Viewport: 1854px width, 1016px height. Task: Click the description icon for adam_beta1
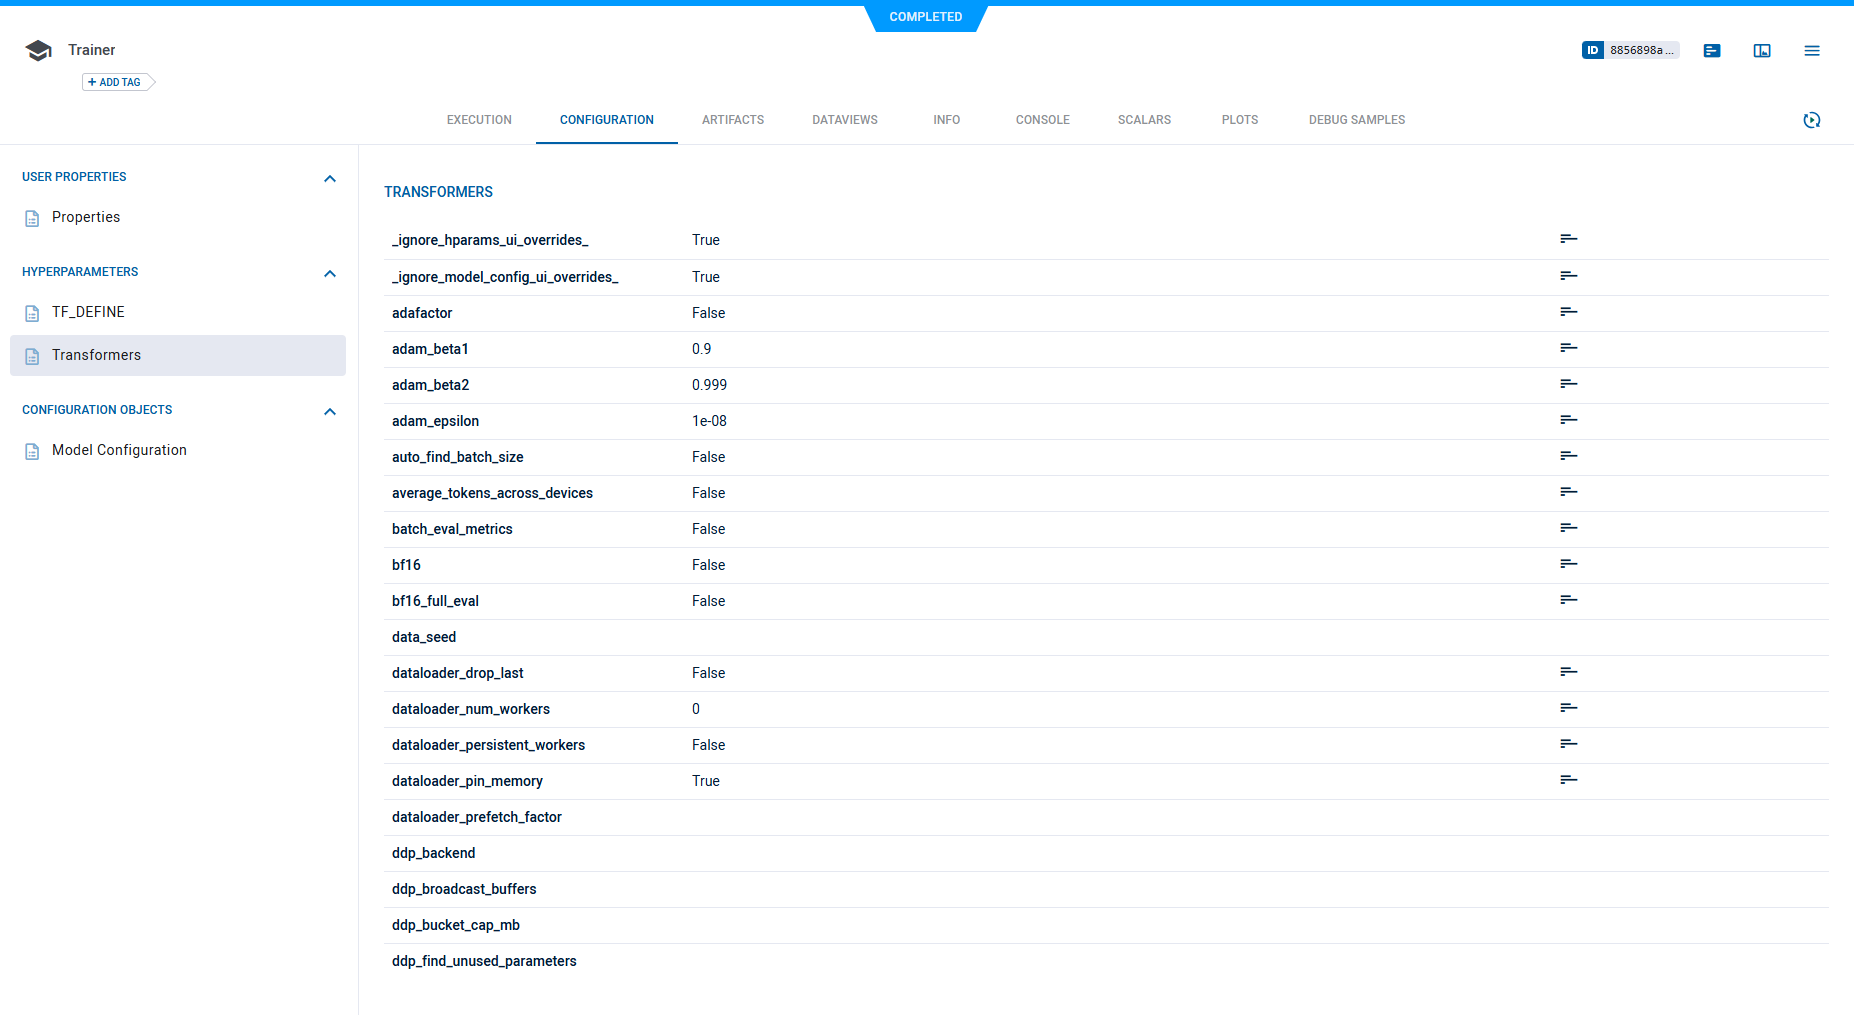[x=1568, y=348]
